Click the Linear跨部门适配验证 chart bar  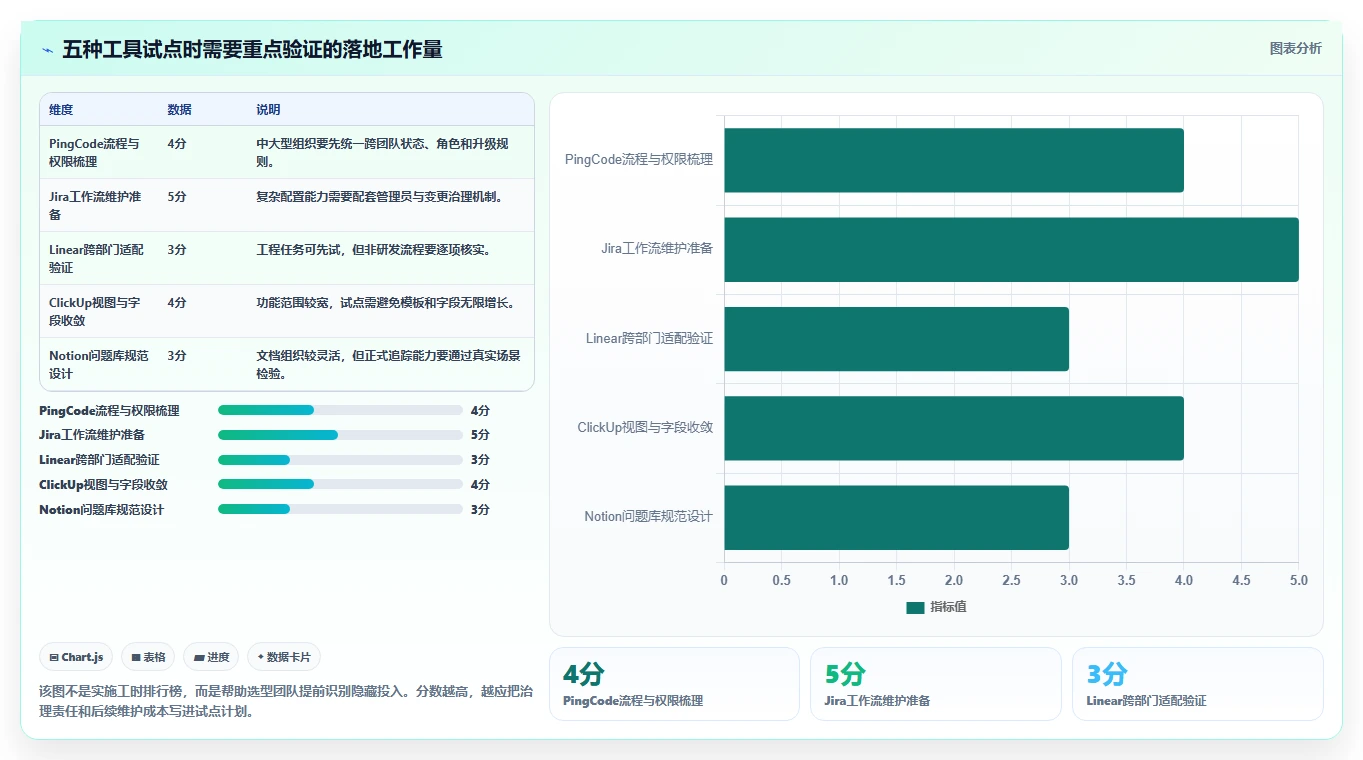[x=896, y=339]
